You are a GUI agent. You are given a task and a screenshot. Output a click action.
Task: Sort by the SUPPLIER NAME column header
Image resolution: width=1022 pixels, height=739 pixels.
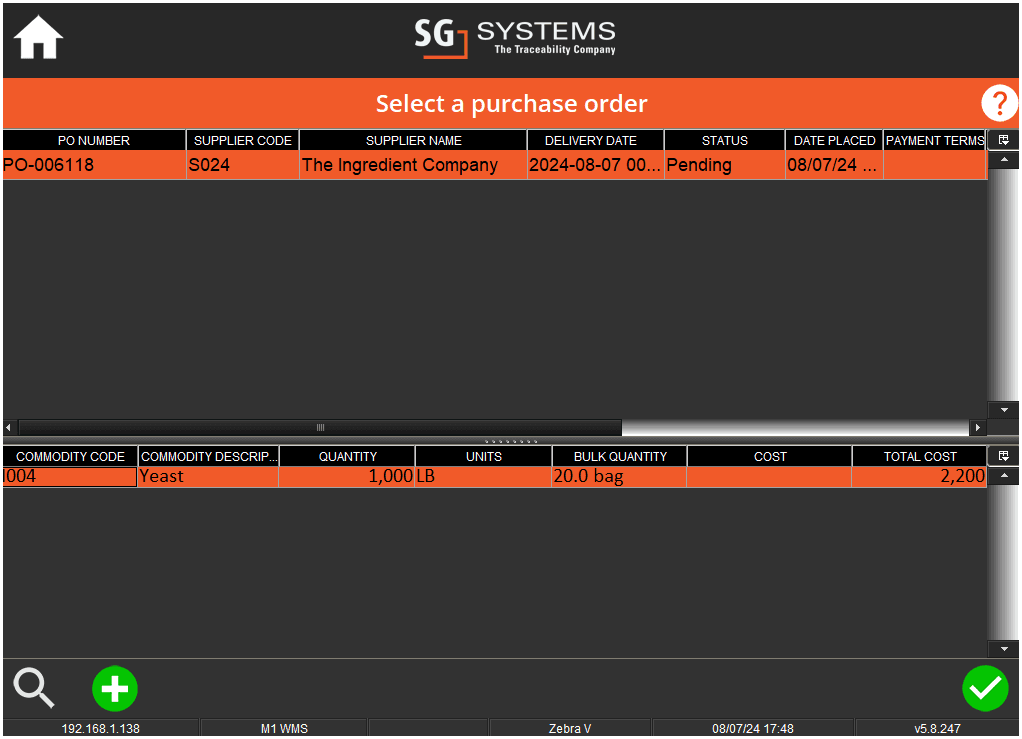pos(412,140)
